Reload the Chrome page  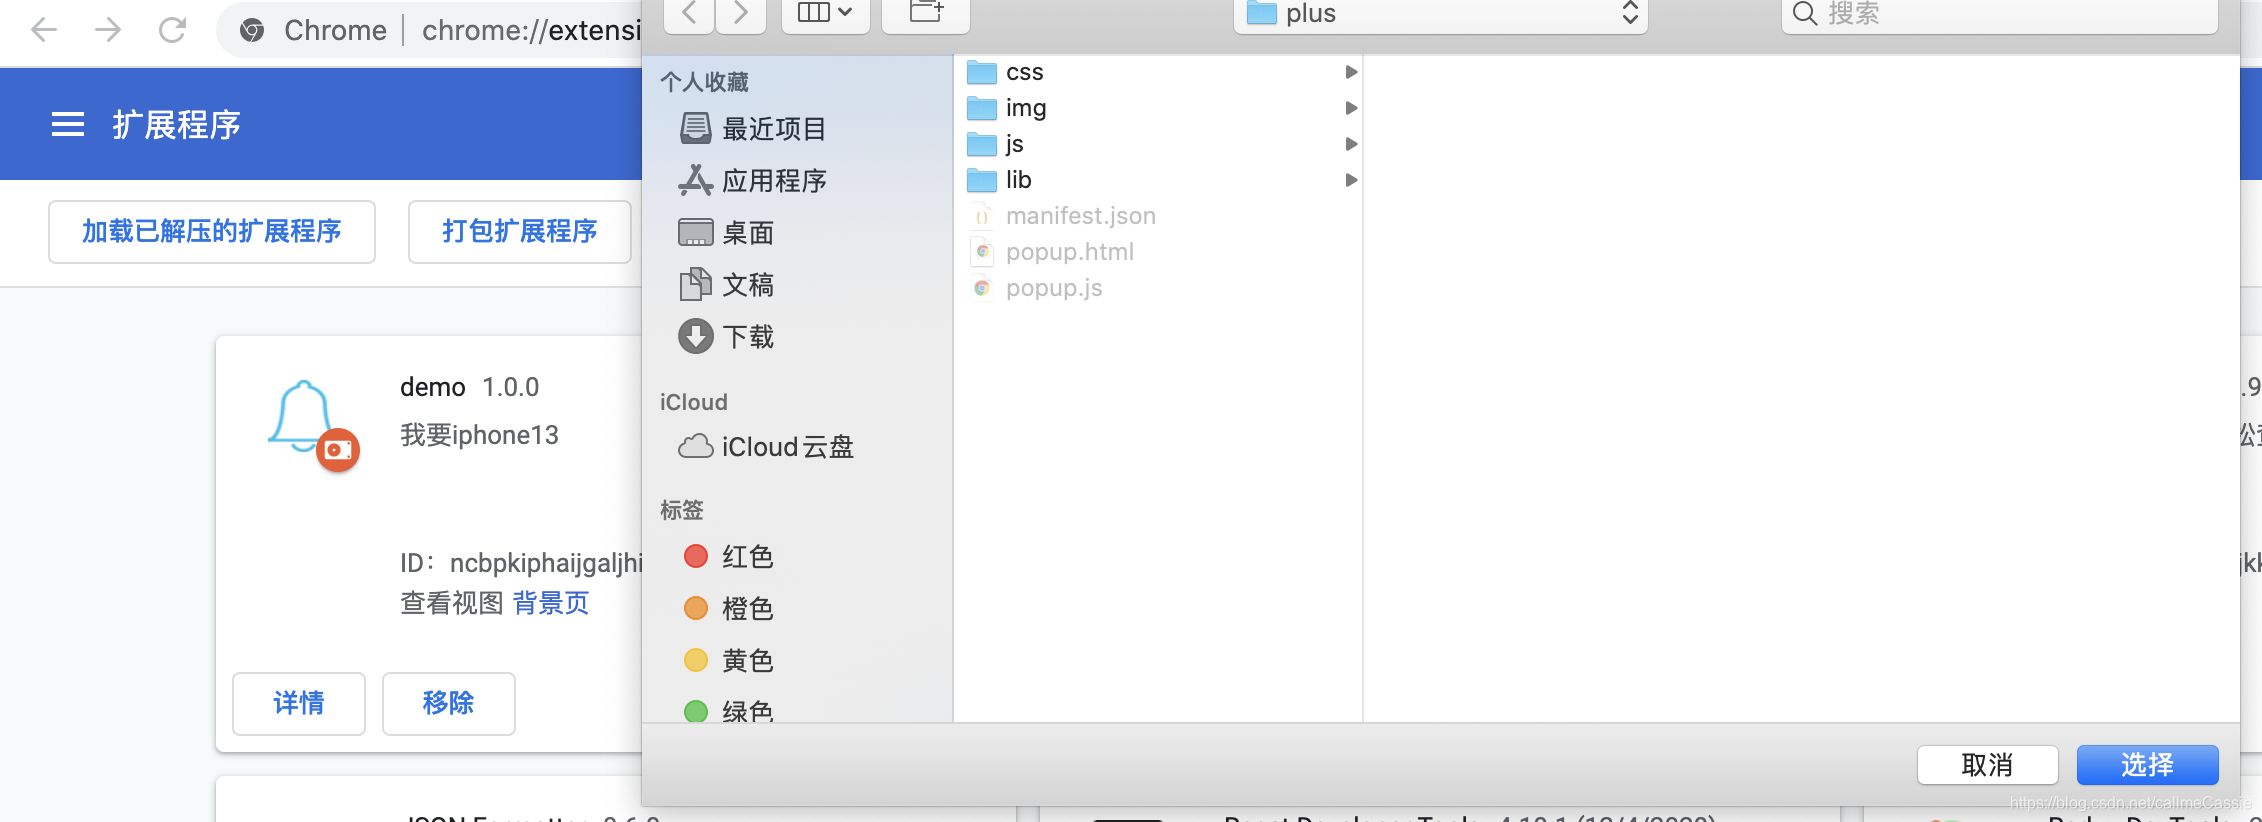click(172, 30)
